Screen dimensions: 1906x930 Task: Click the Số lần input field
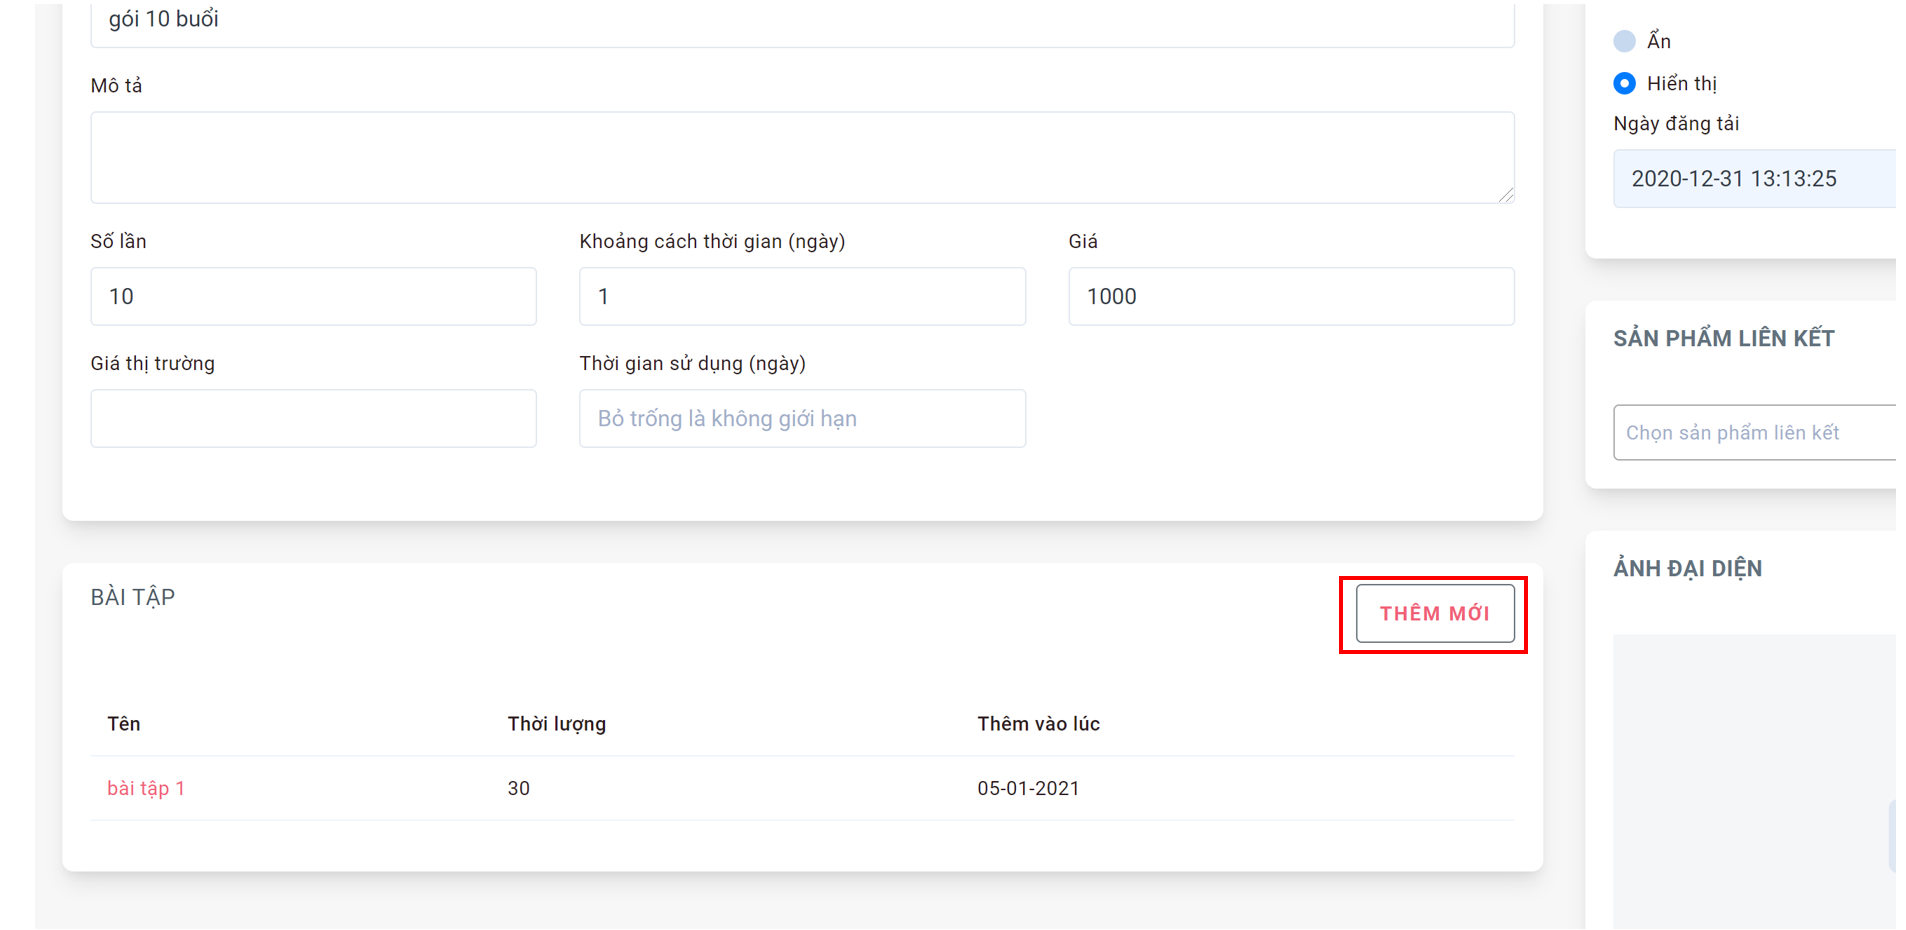pos(313,296)
